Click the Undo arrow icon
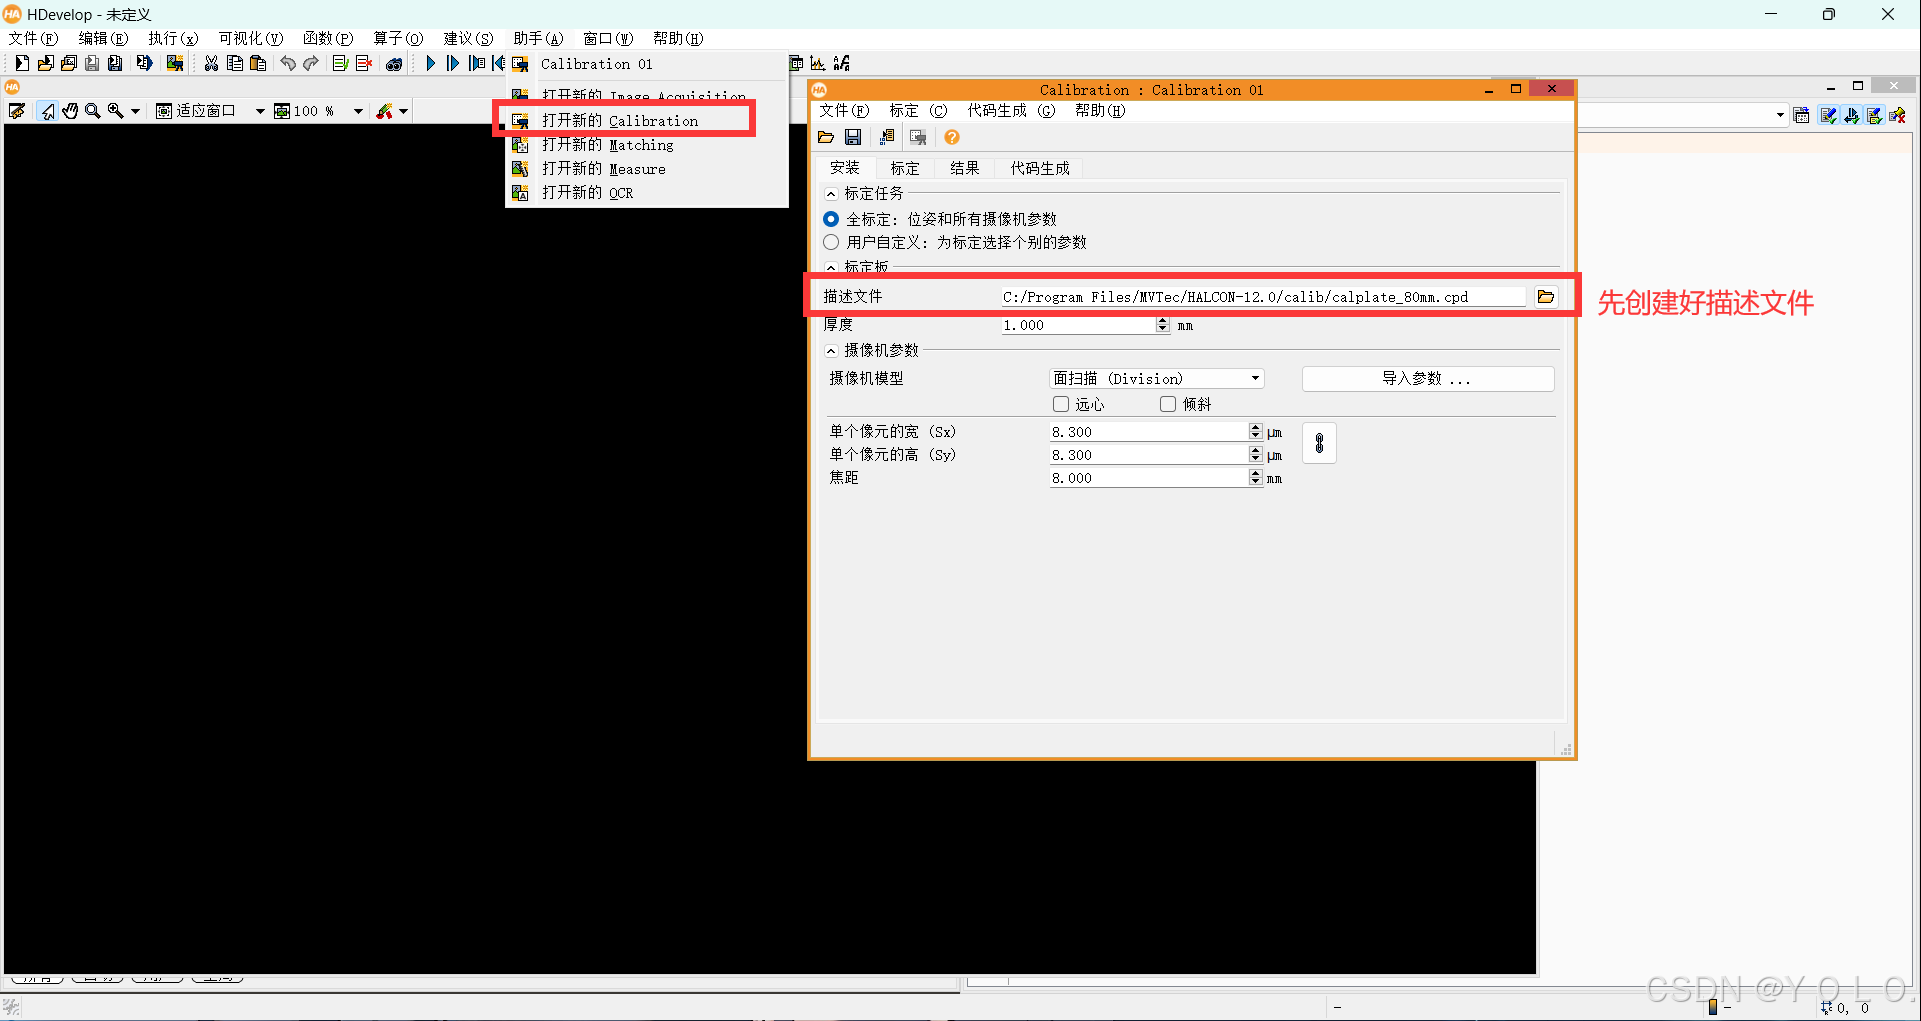Viewport: 1921px width, 1021px height. click(288, 63)
